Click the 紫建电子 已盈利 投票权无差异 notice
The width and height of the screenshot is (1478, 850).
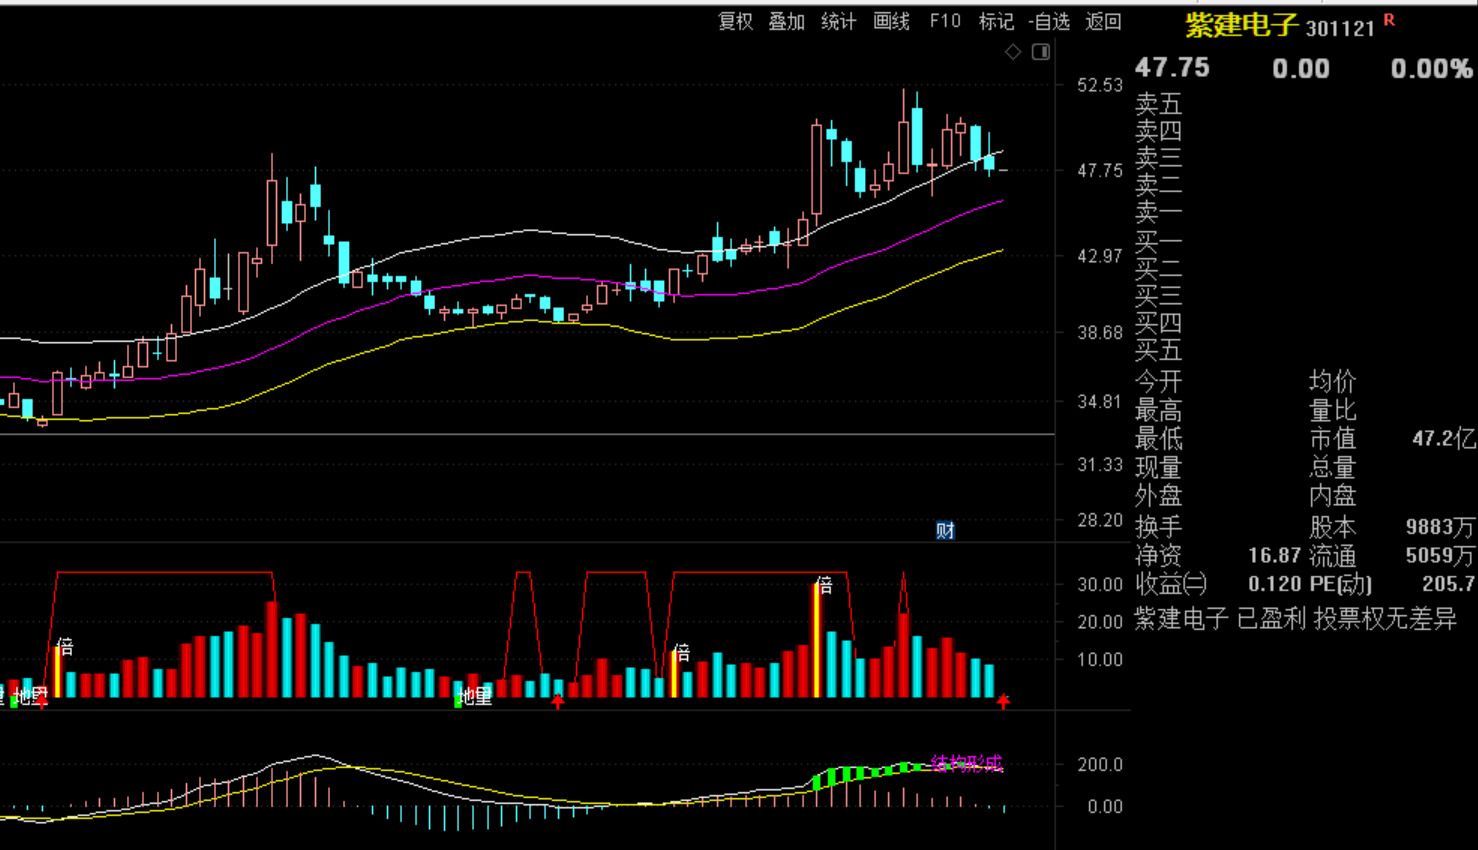coord(1295,619)
